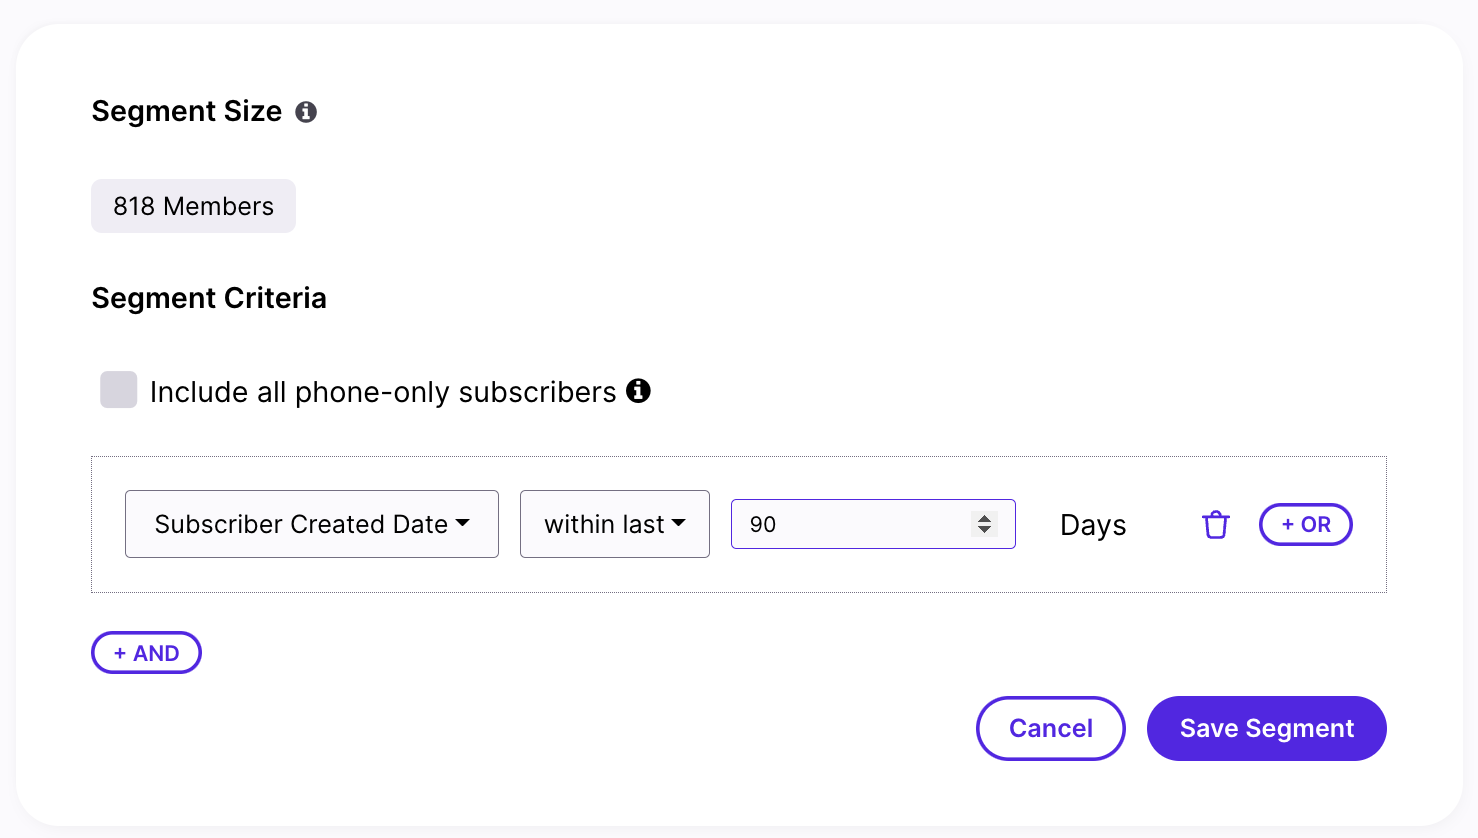Focus the number field showing 90
Image resolution: width=1478 pixels, height=838 pixels.
(873, 524)
